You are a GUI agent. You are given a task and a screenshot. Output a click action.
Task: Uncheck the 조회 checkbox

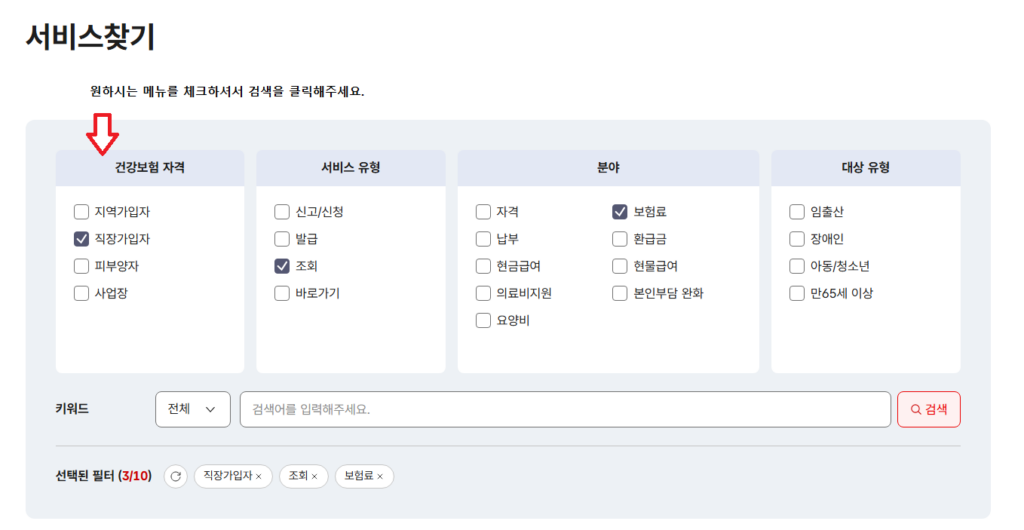click(281, 266)
